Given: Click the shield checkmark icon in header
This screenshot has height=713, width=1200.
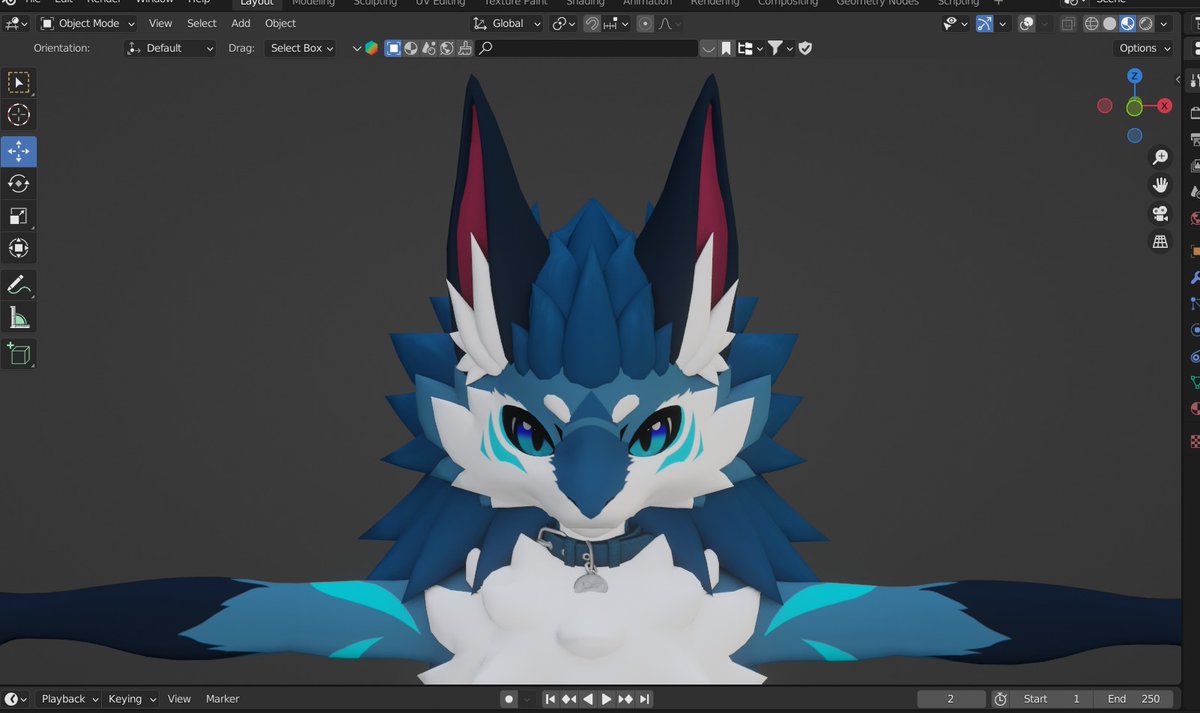Looking at the screenshot, I should (805, 48).
